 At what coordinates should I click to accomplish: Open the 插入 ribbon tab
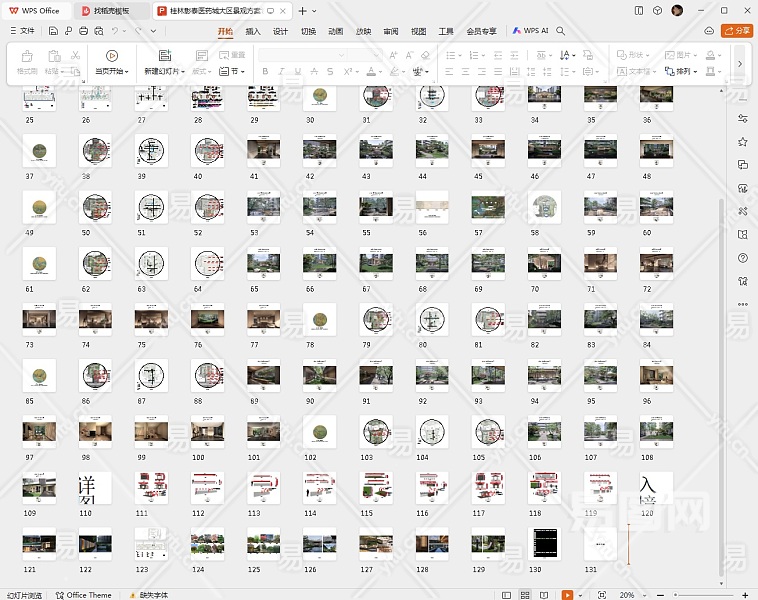point(253,31)
